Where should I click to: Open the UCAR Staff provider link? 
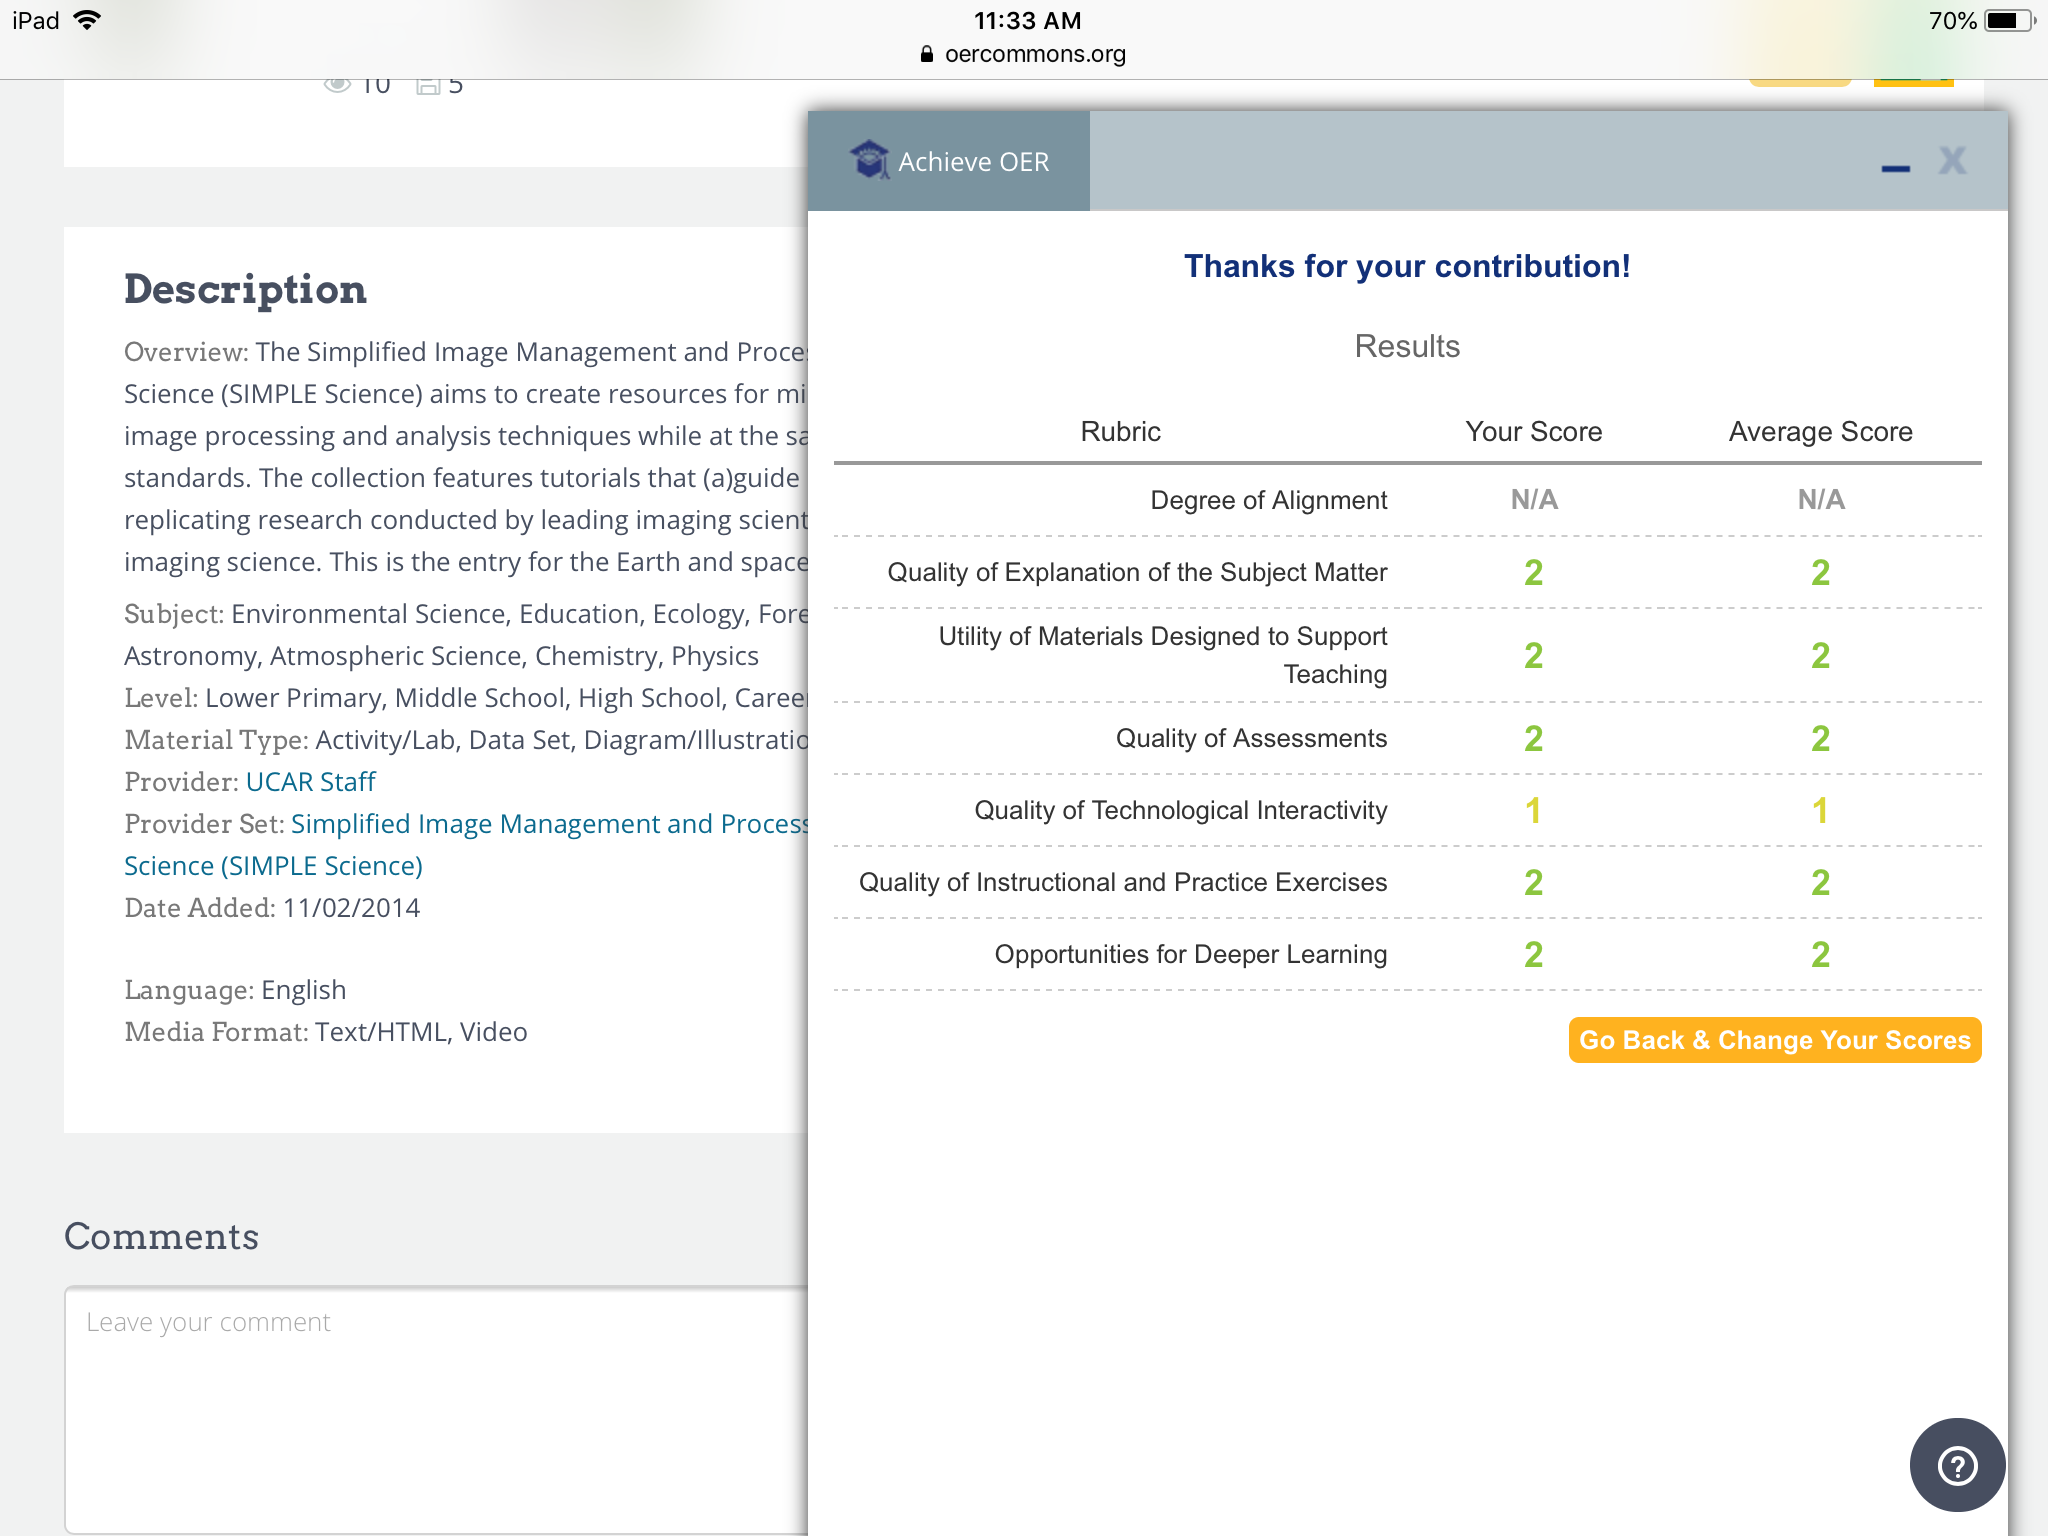pos(310,782)
